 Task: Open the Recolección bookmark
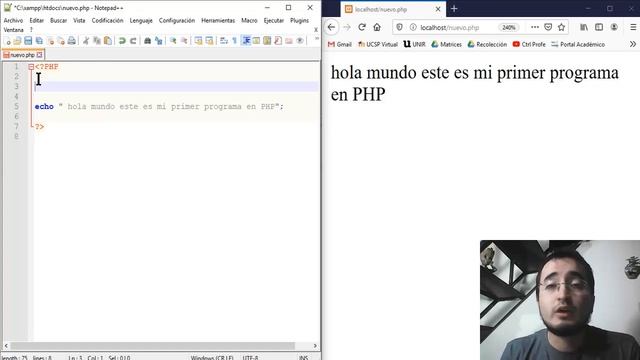tap(487, 44)
